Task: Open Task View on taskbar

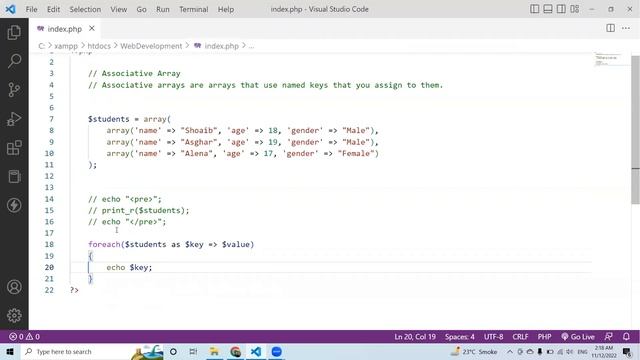Action: [x=193, y=351]
